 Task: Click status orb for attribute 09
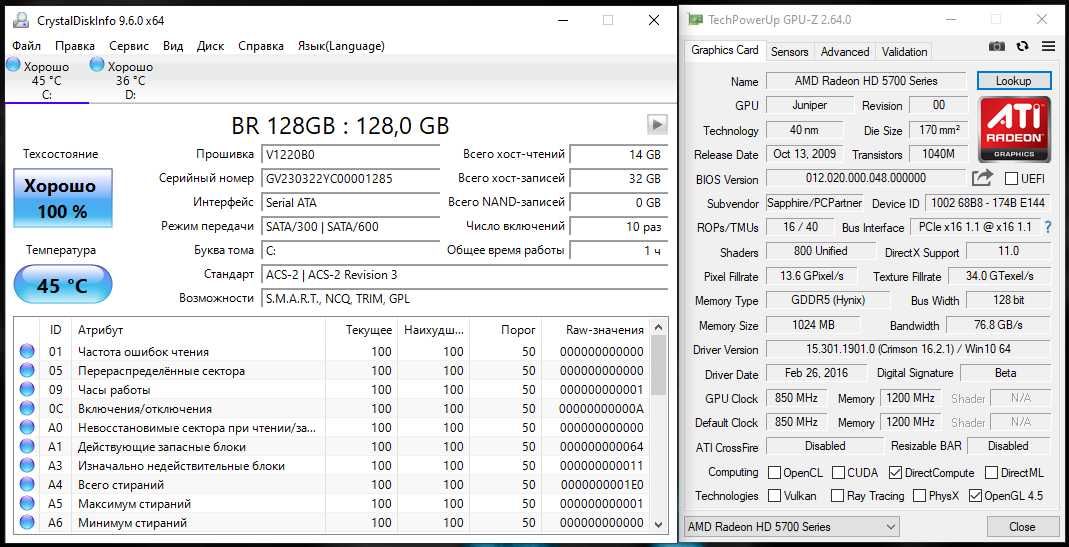pyautogui.click(x=27, y=389)
